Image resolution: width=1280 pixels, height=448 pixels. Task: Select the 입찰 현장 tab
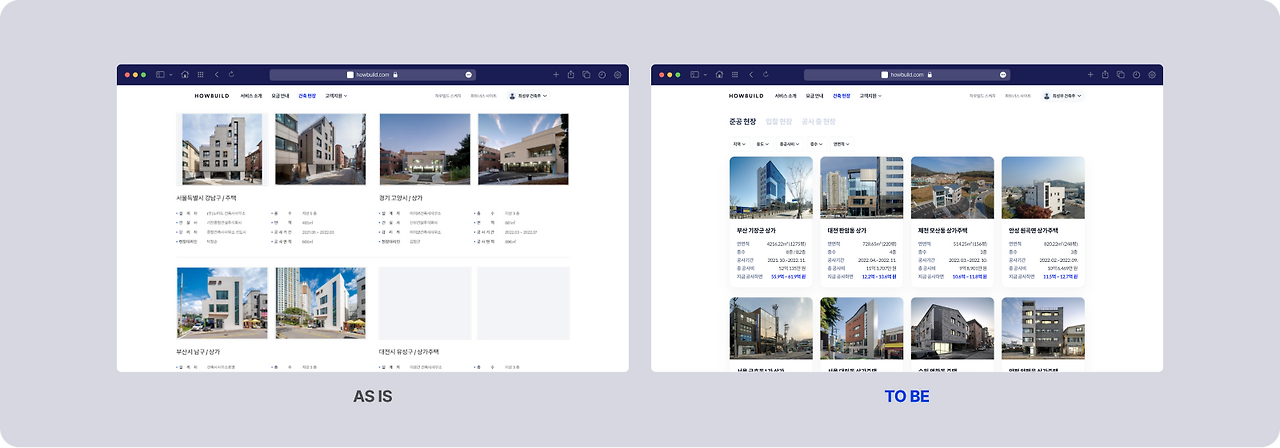tap(778, 122)
